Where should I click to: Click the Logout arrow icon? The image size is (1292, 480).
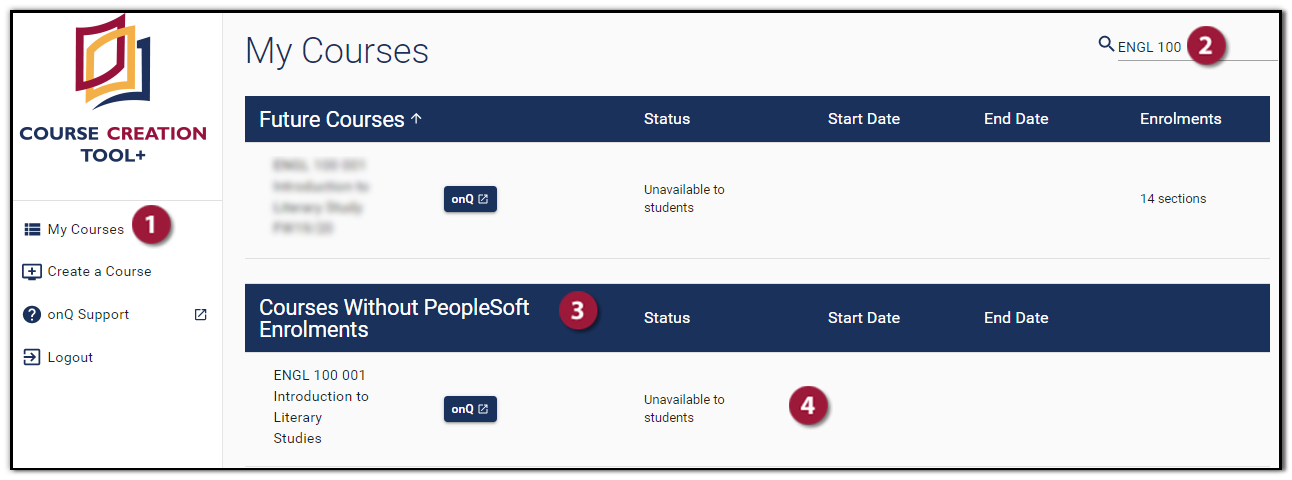[x=32, y=358]
